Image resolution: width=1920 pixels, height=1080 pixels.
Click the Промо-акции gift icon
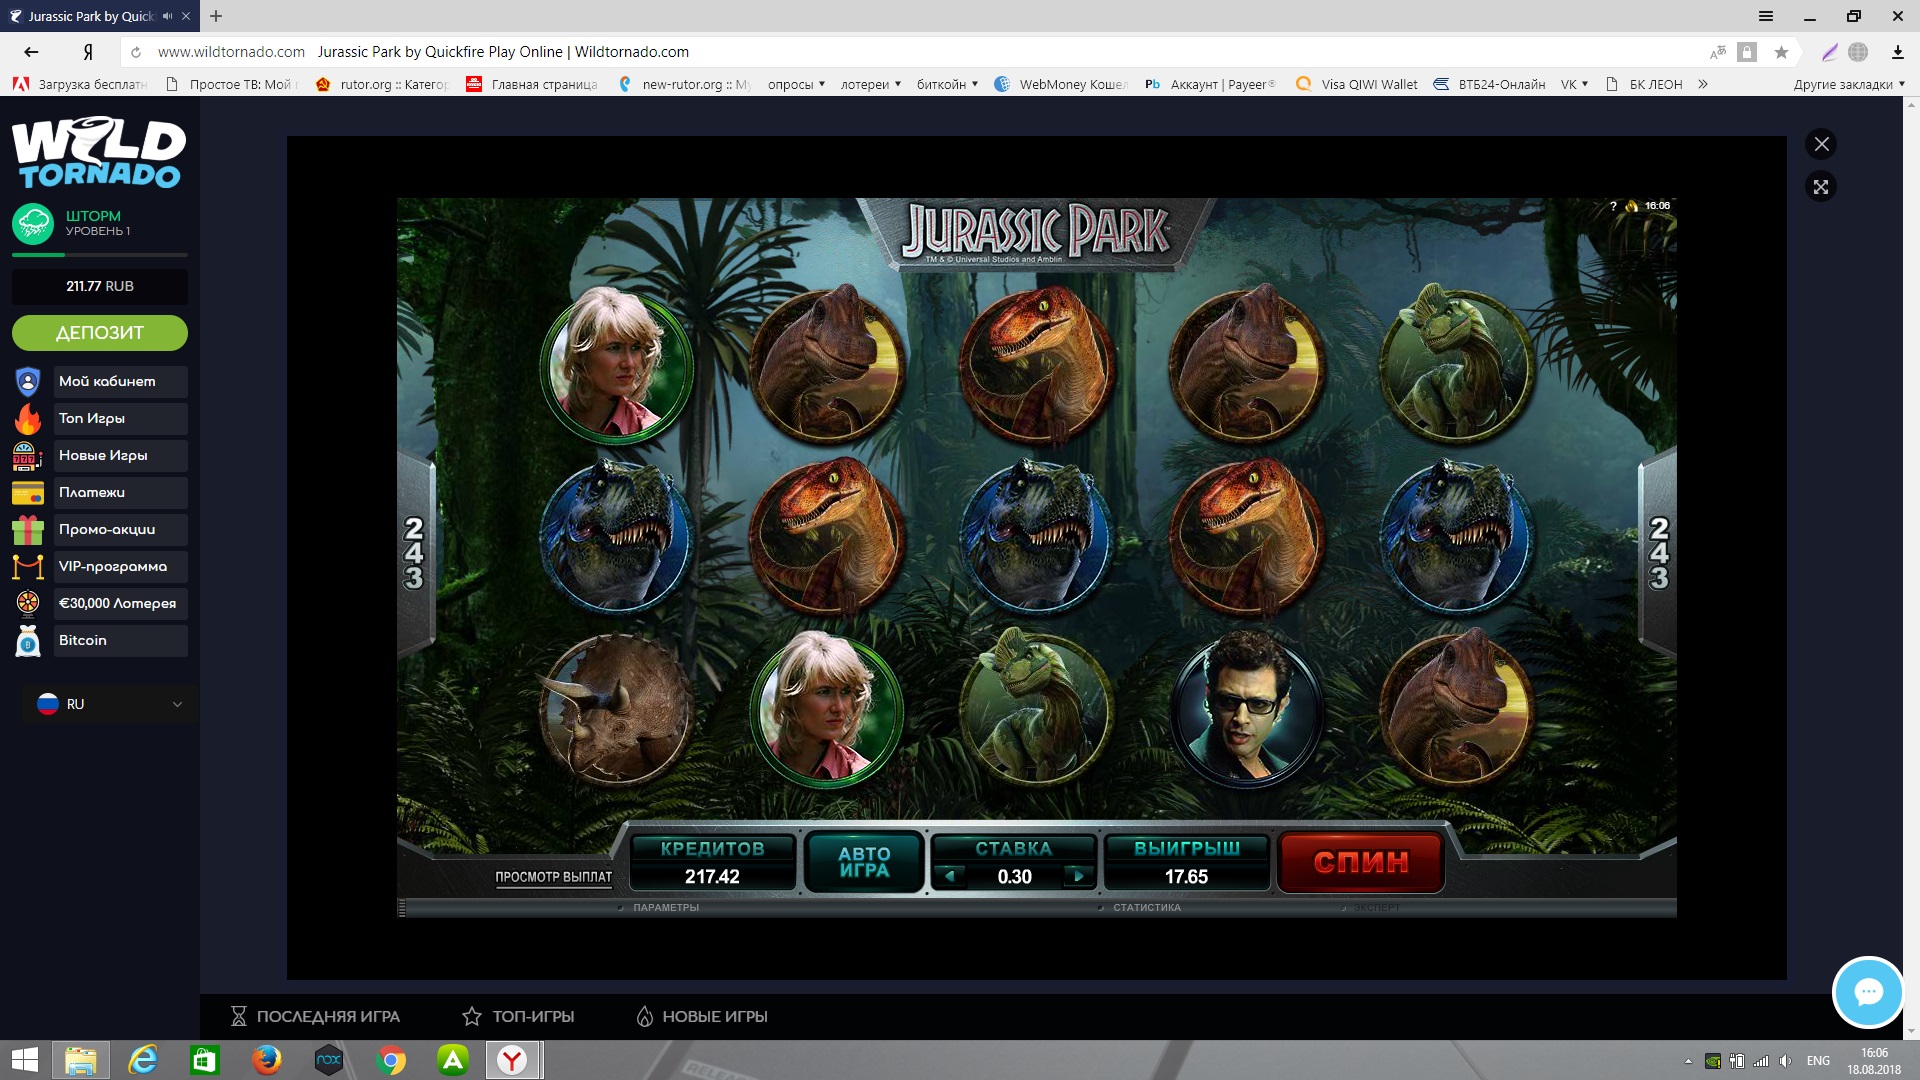click(x=28, y=530)
